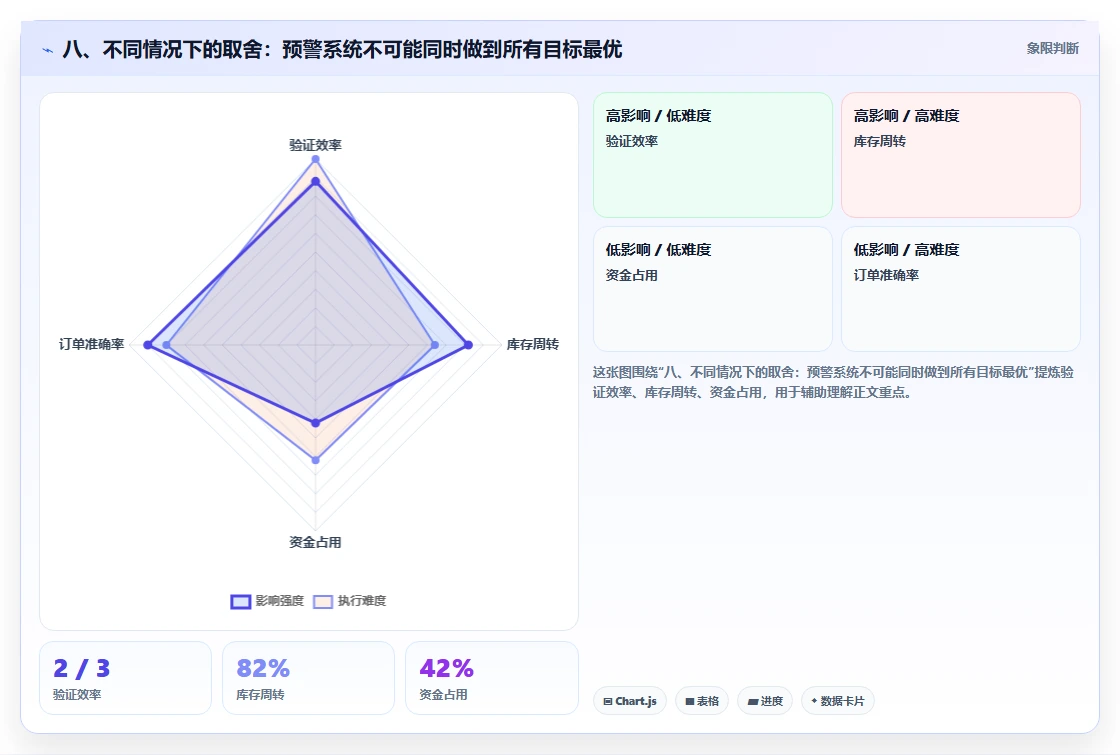Click the 验证效率 label under 2 / 3
Viewport: 1120px width, 755px height.
tap(77, 694)
